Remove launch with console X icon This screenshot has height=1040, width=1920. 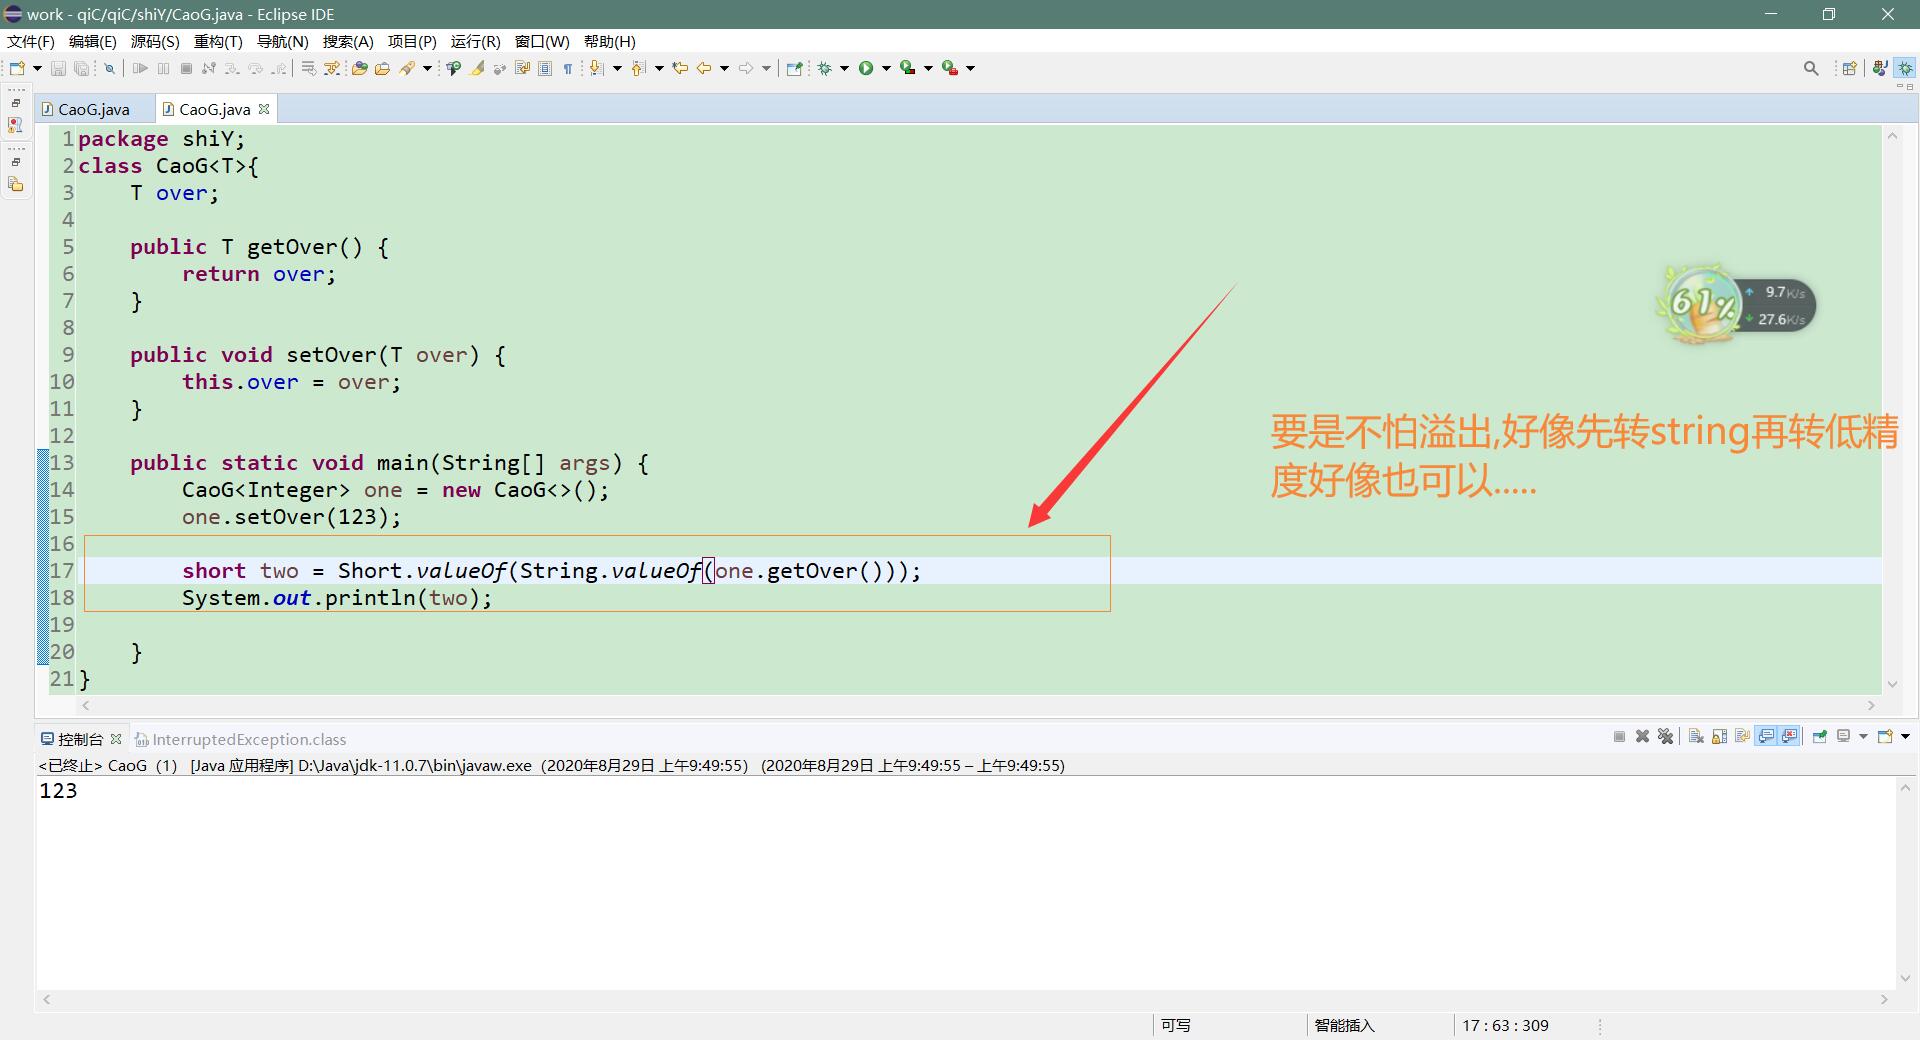[1642, 737]
